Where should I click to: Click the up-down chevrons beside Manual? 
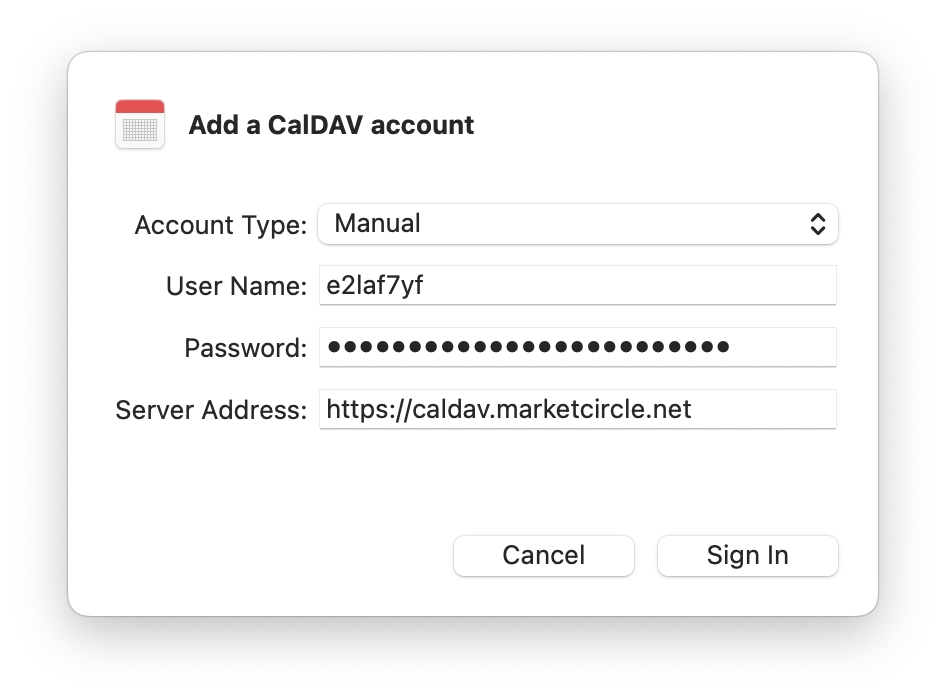[817, 224]
